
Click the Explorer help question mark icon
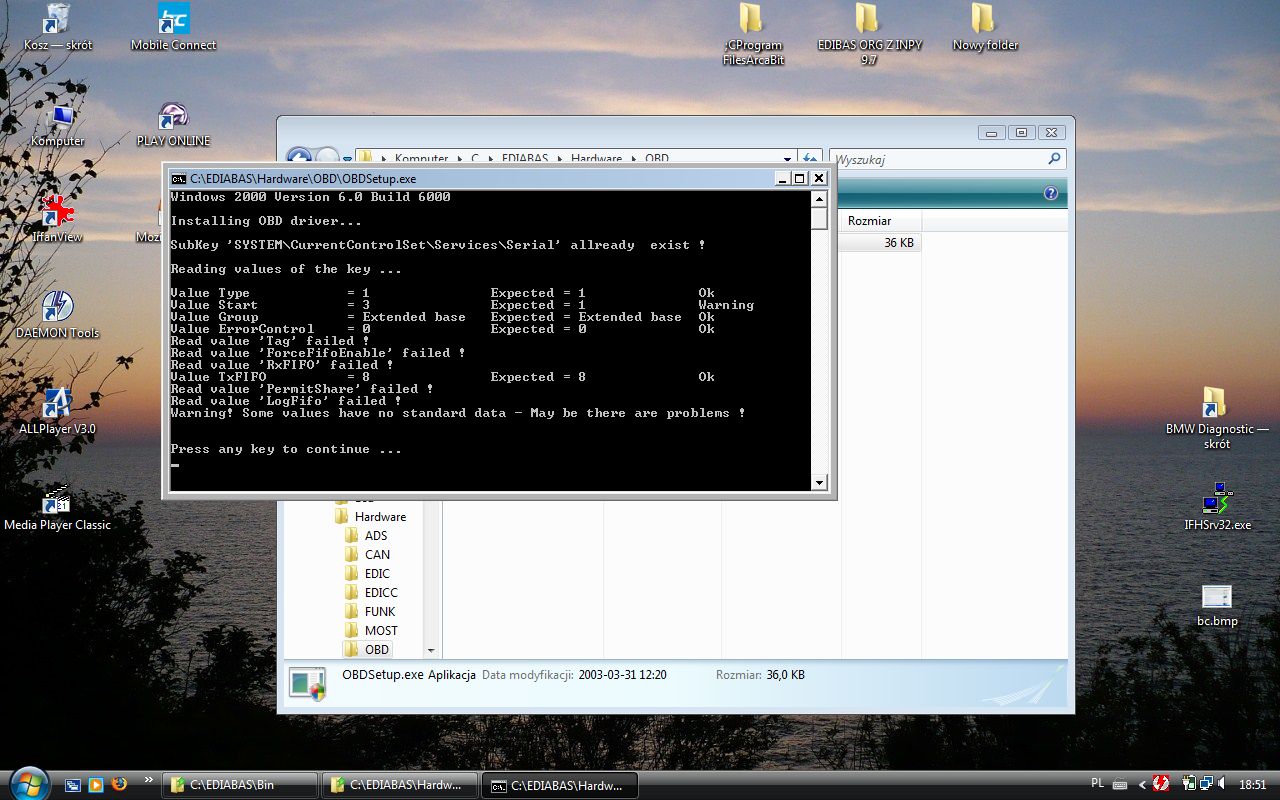coord(1051,193)
